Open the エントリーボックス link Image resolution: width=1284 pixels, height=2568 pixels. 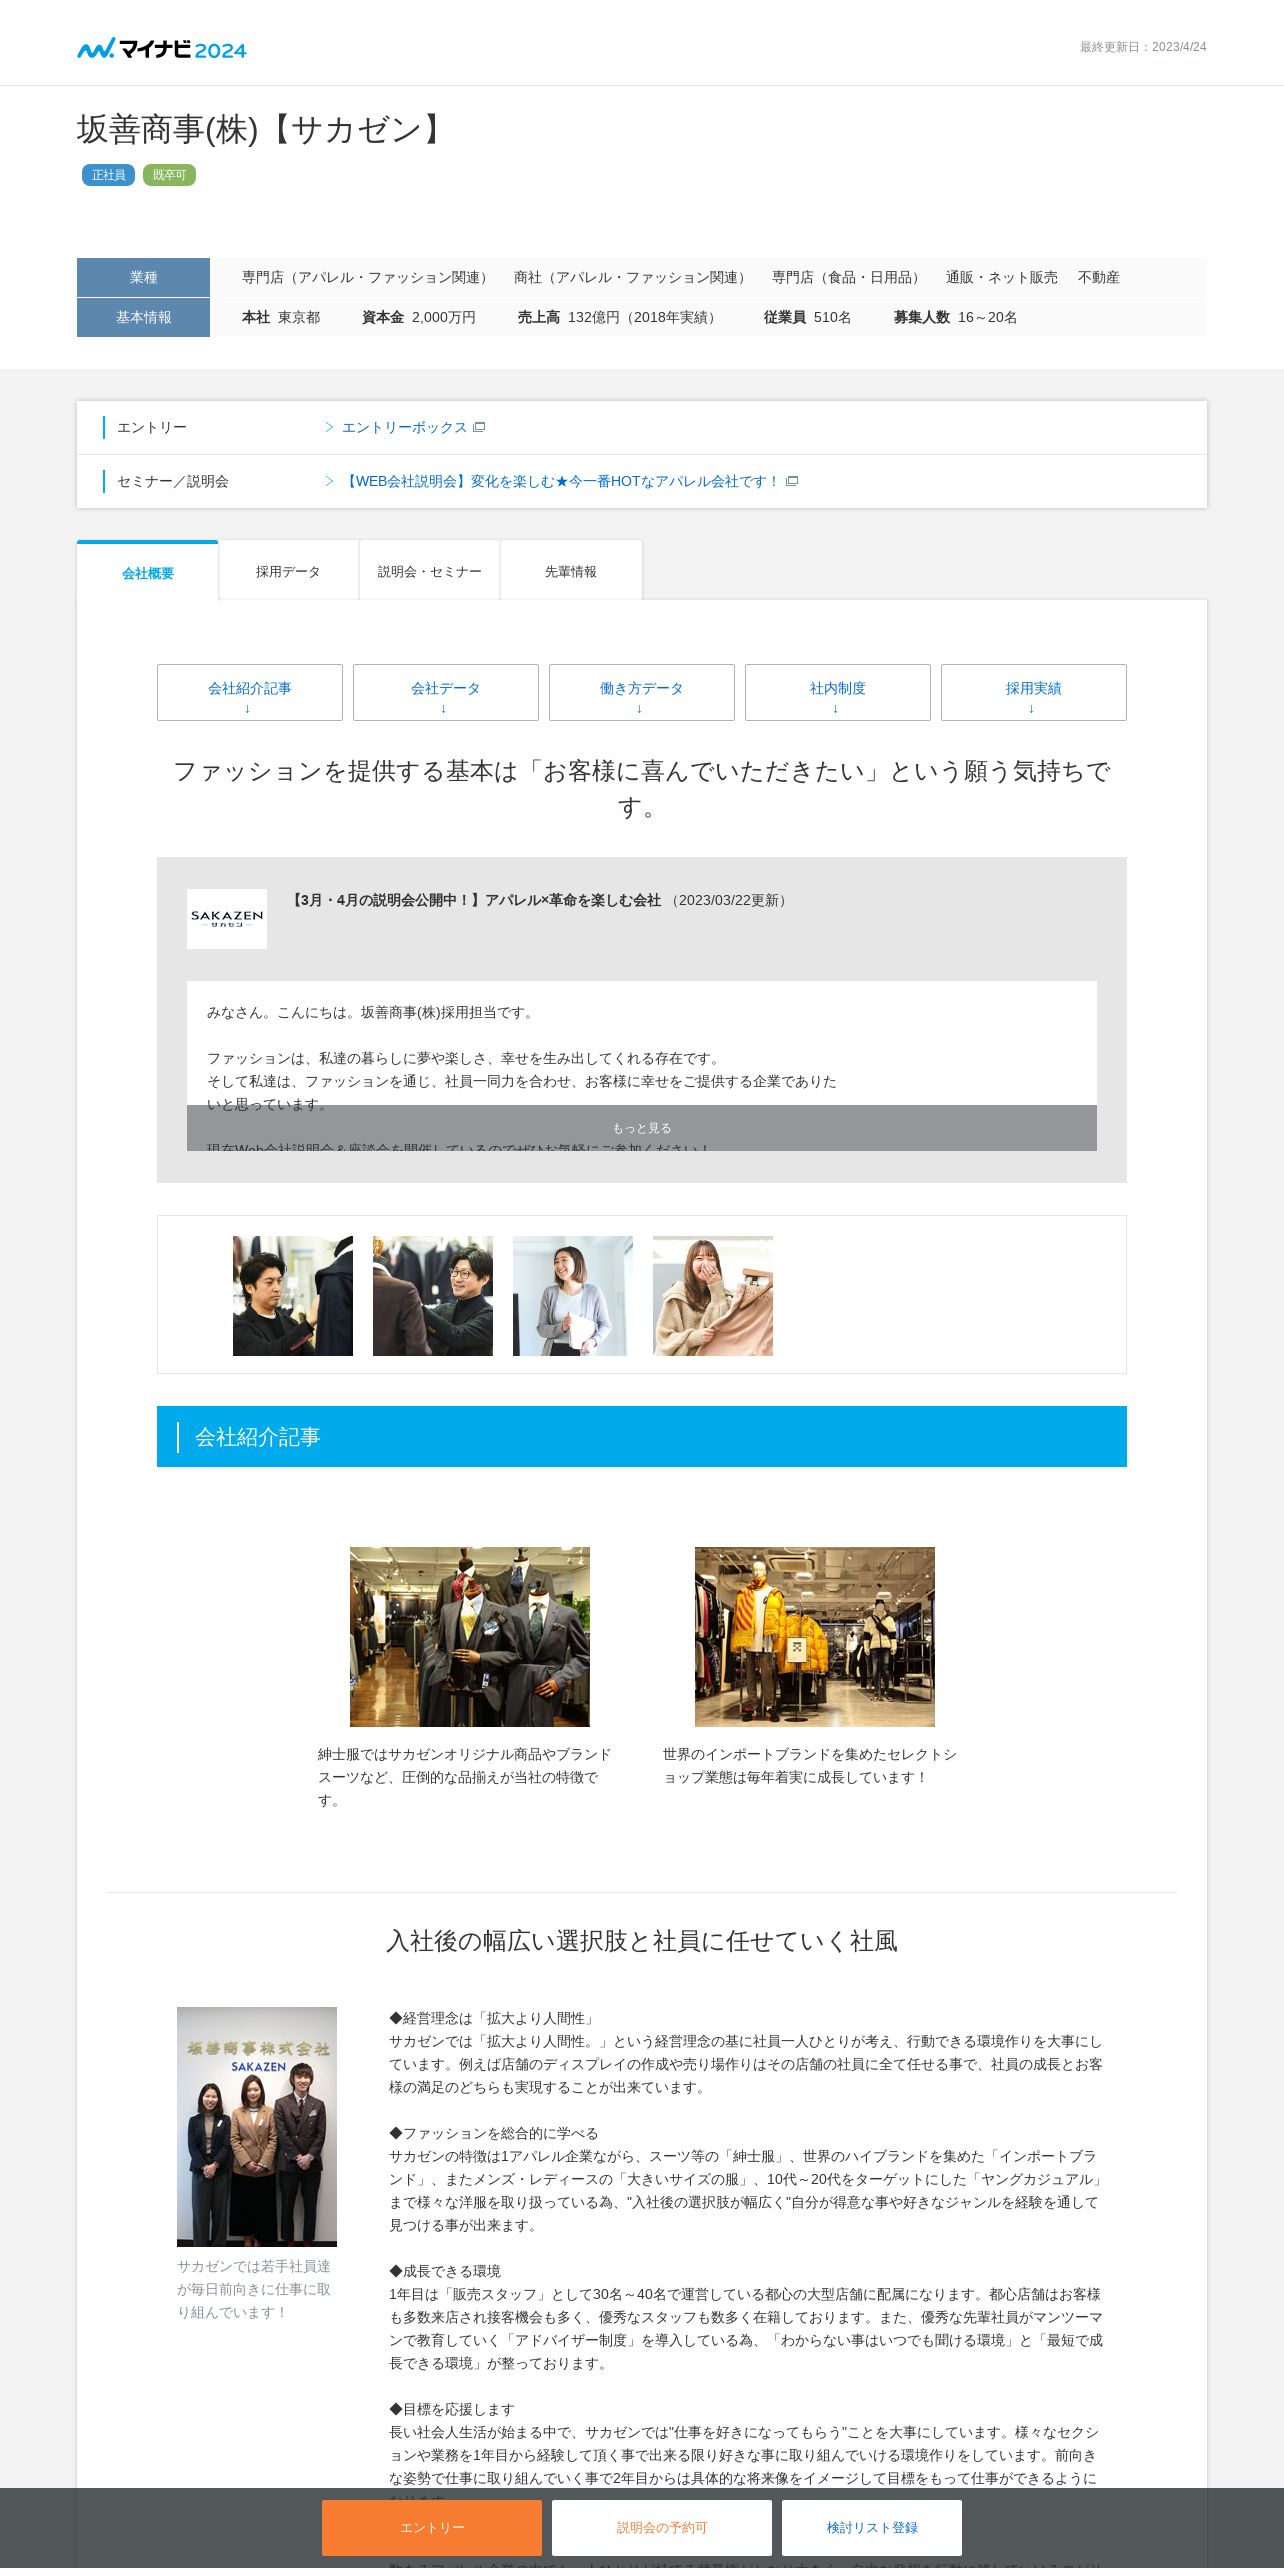click(404, 427)
